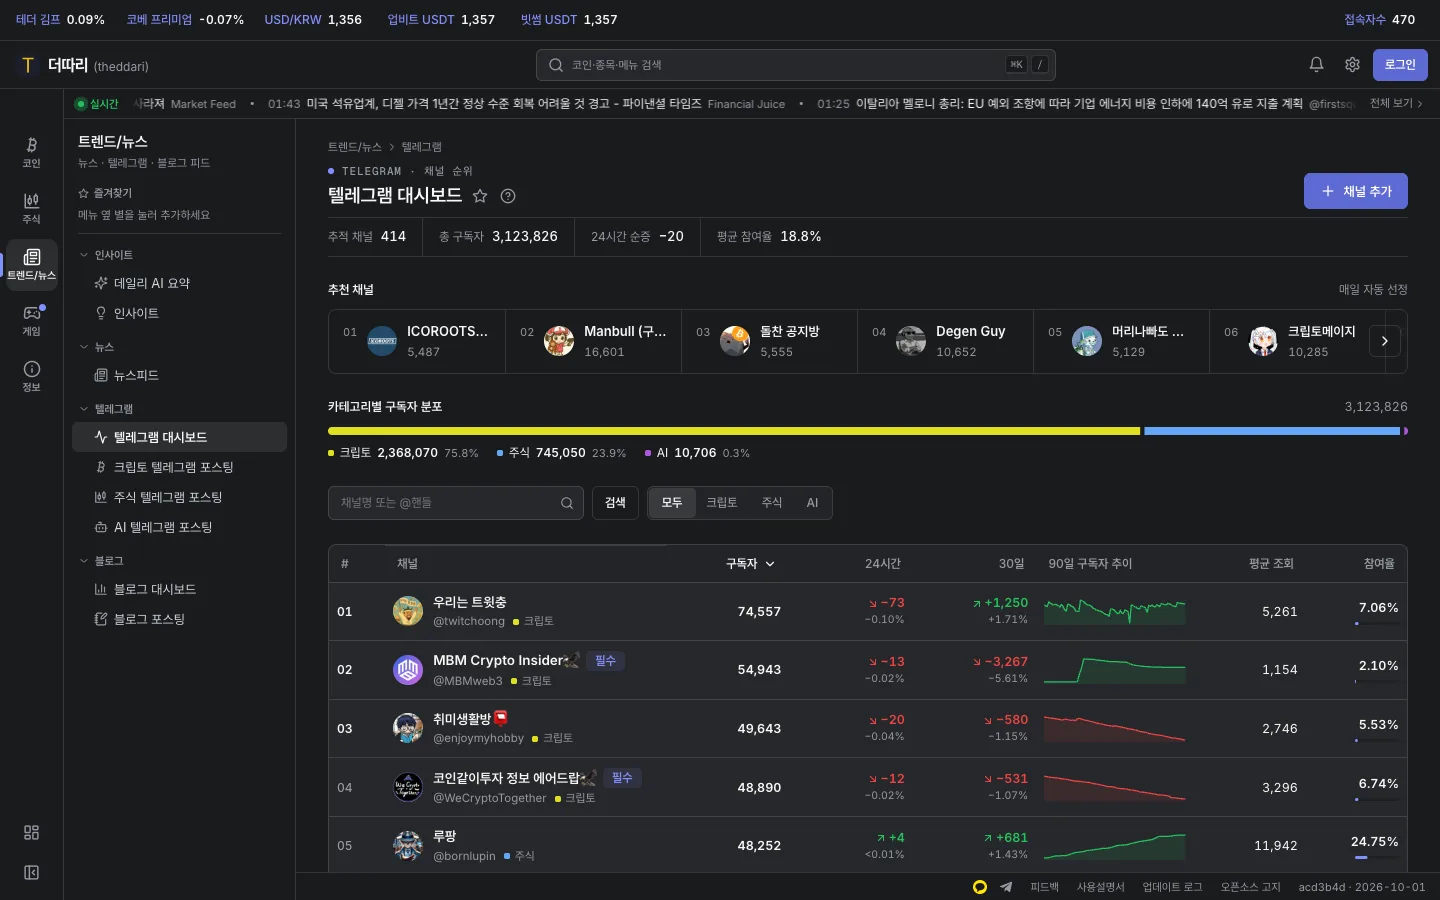Collapse the 텔레그램 sidebar group
This screenshot has width=1440, height=900.
click(106, 409)
